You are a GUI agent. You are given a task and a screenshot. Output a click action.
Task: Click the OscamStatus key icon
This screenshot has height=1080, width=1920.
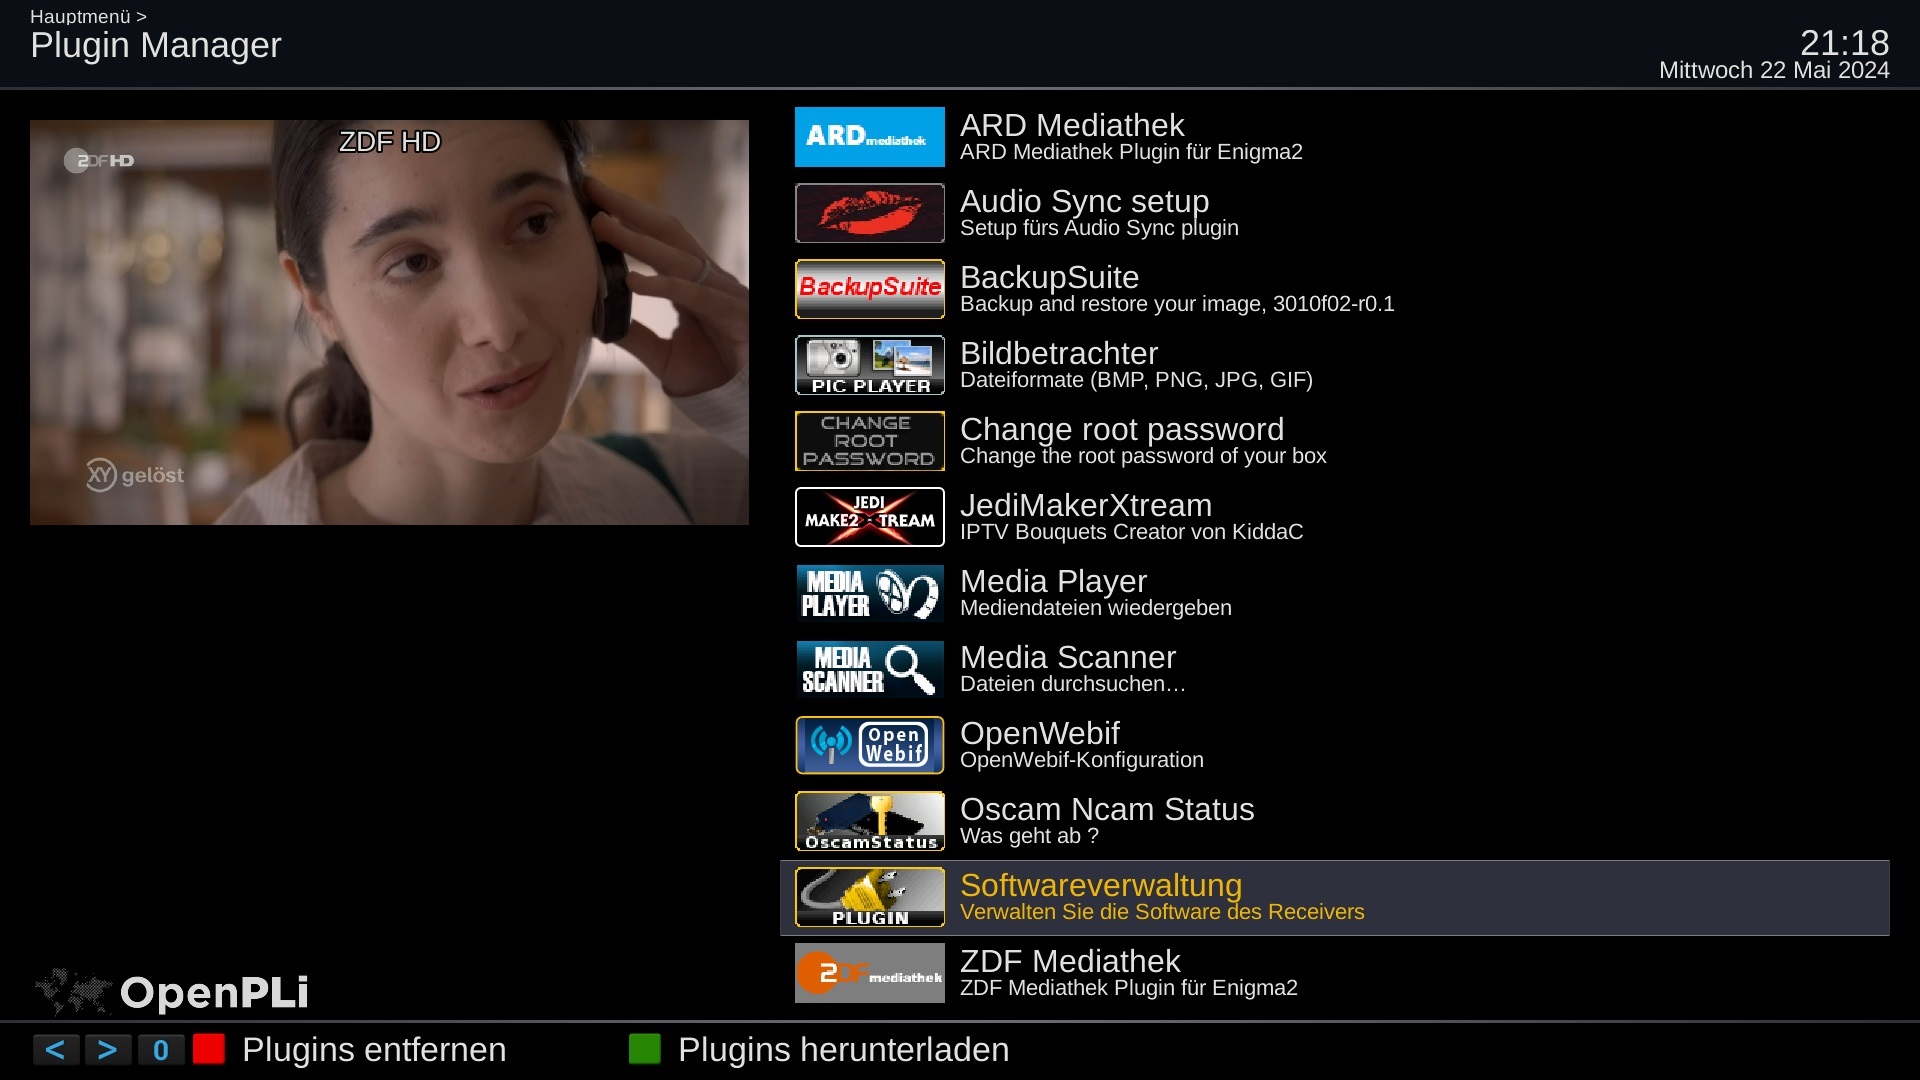[869, 821]
